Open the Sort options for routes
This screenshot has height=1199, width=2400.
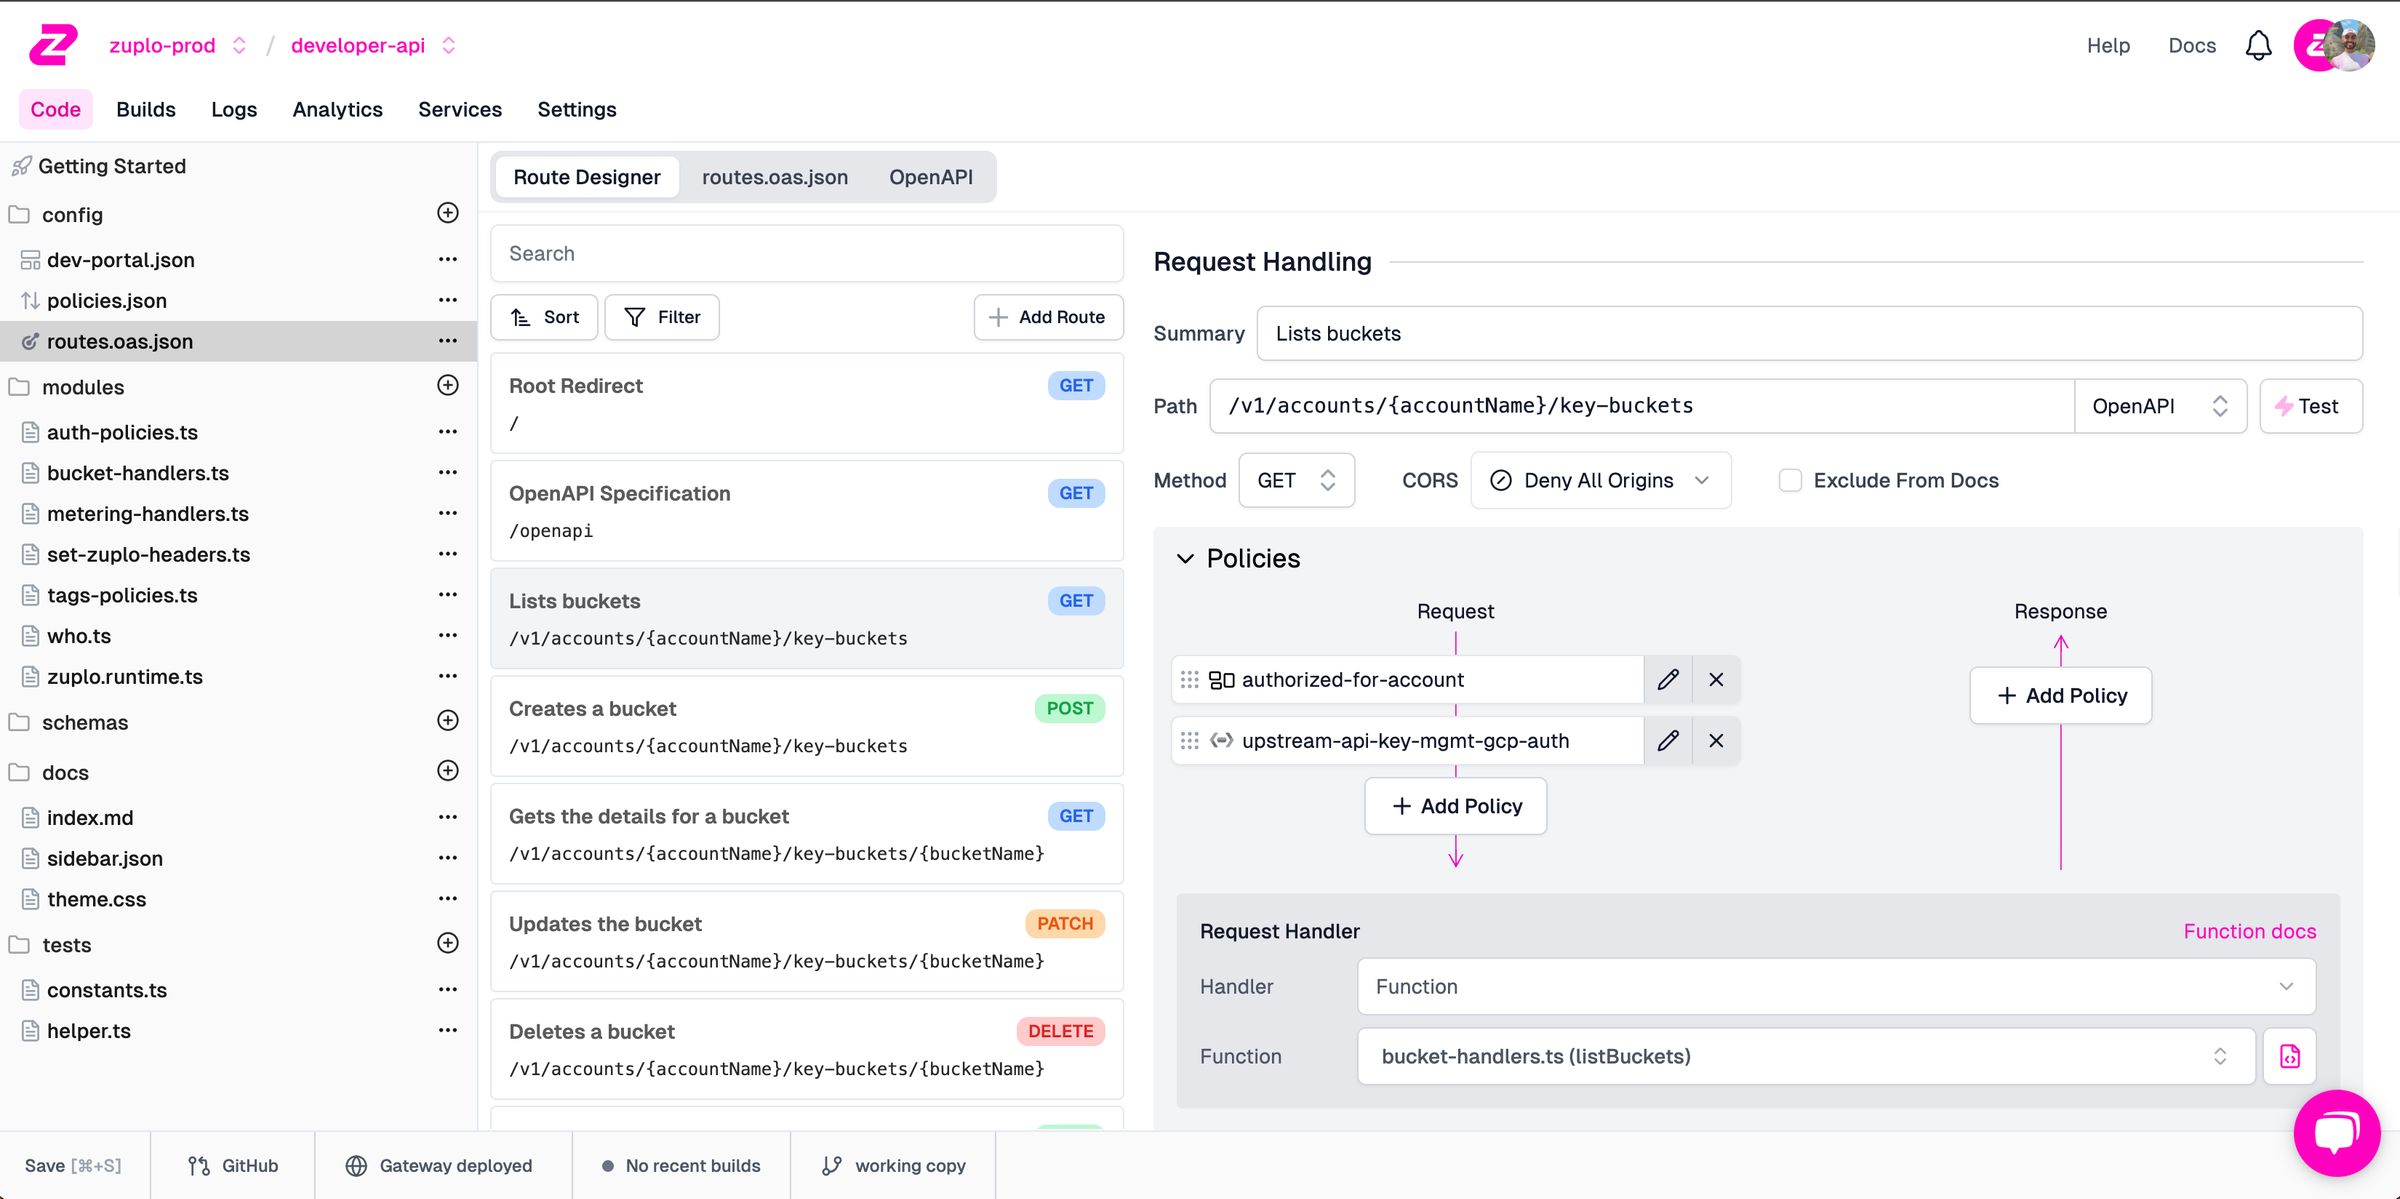544,317
